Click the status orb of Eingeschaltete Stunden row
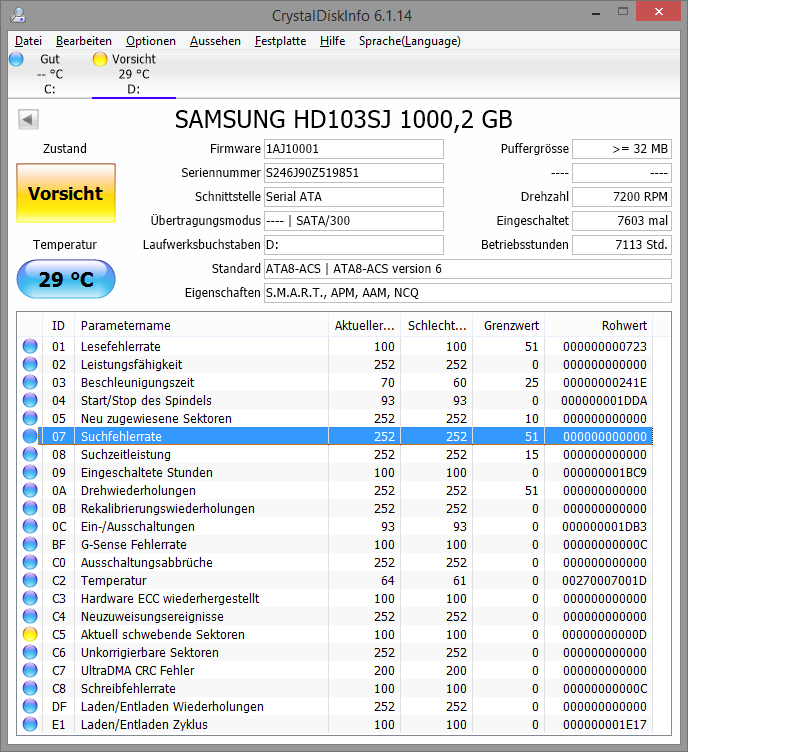 coord(30,472)
